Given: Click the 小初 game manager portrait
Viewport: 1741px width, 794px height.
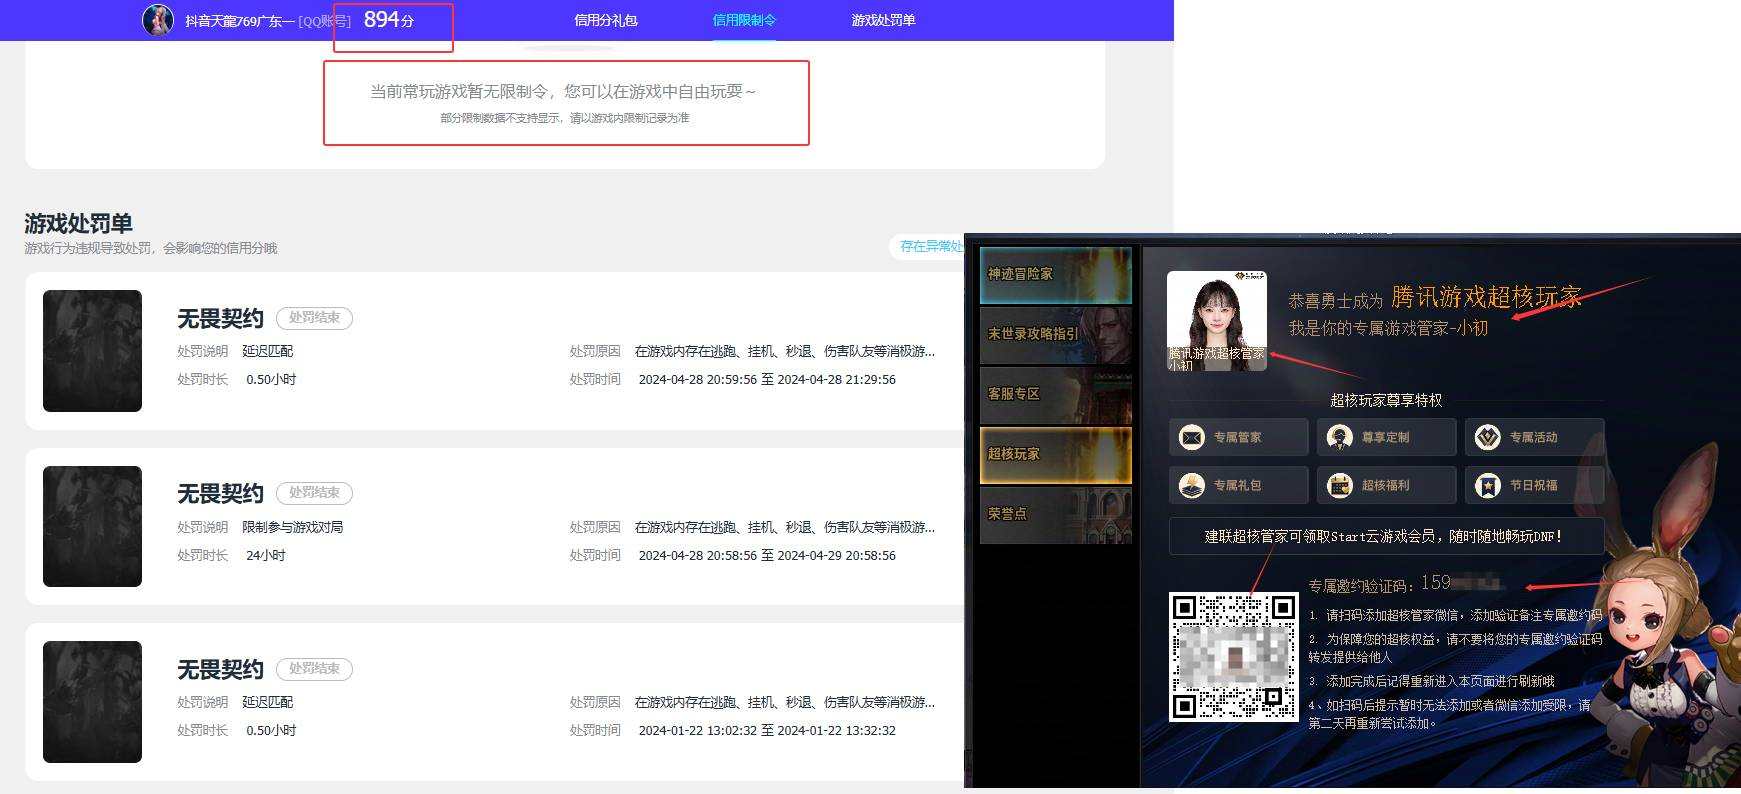Looking at the screenshot, I should tap(1217, 321).
